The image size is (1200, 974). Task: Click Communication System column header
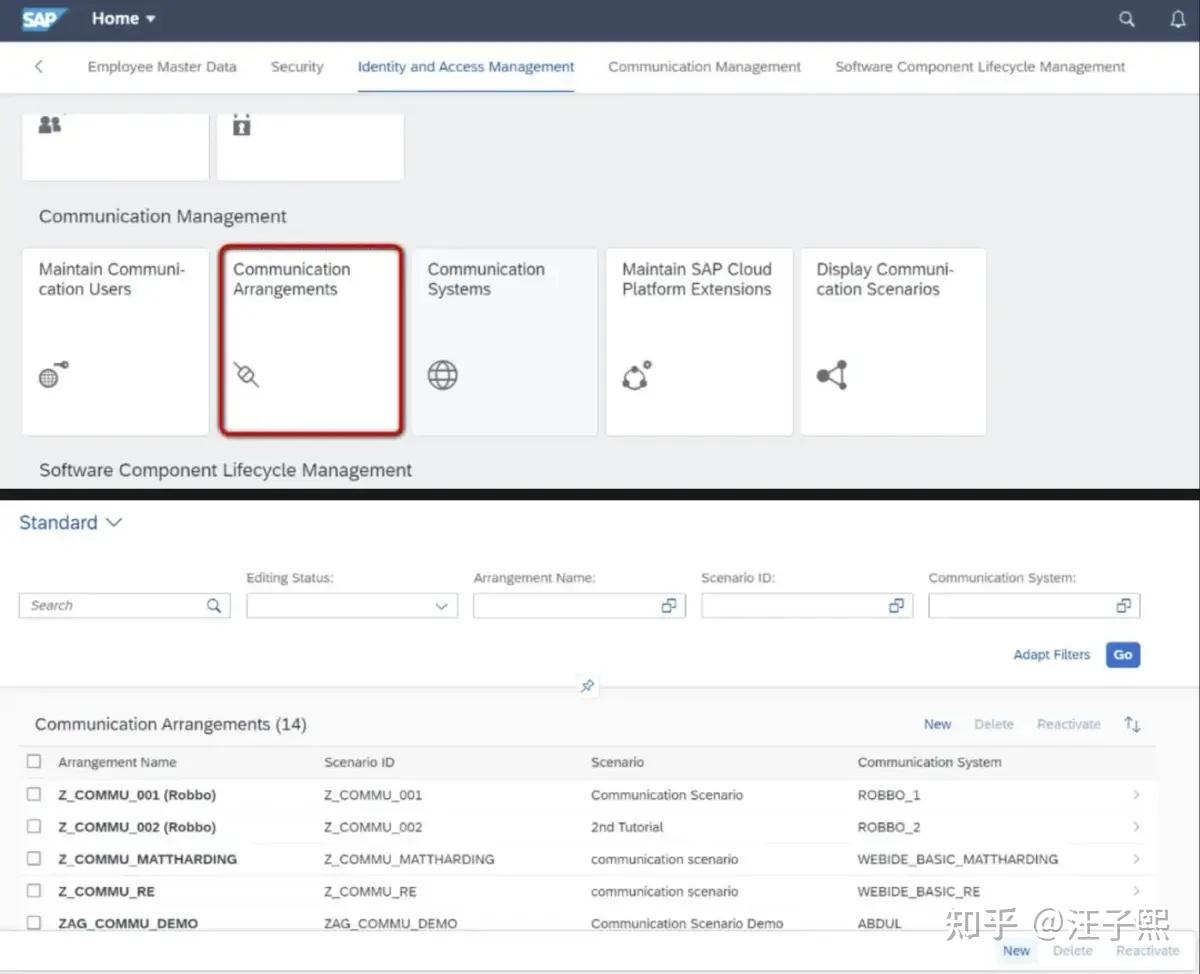[x=929, y=762]
